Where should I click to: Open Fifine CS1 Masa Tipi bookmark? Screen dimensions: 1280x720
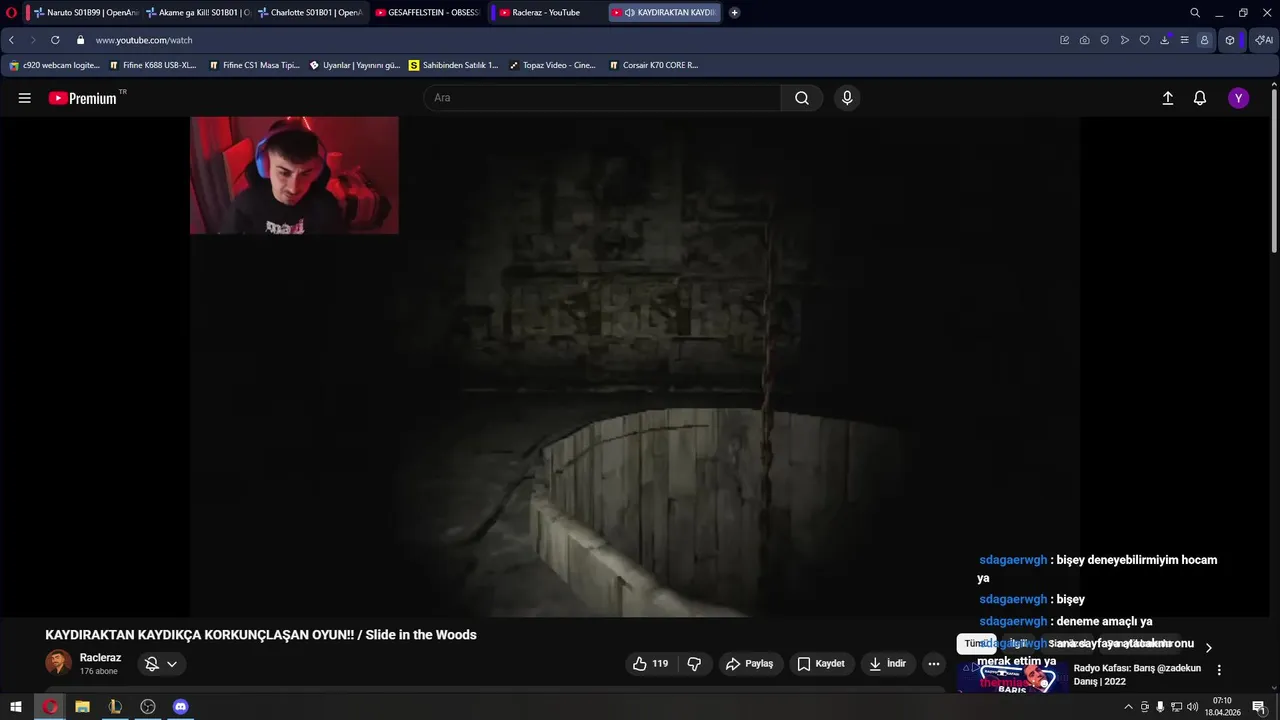(254, 65)
